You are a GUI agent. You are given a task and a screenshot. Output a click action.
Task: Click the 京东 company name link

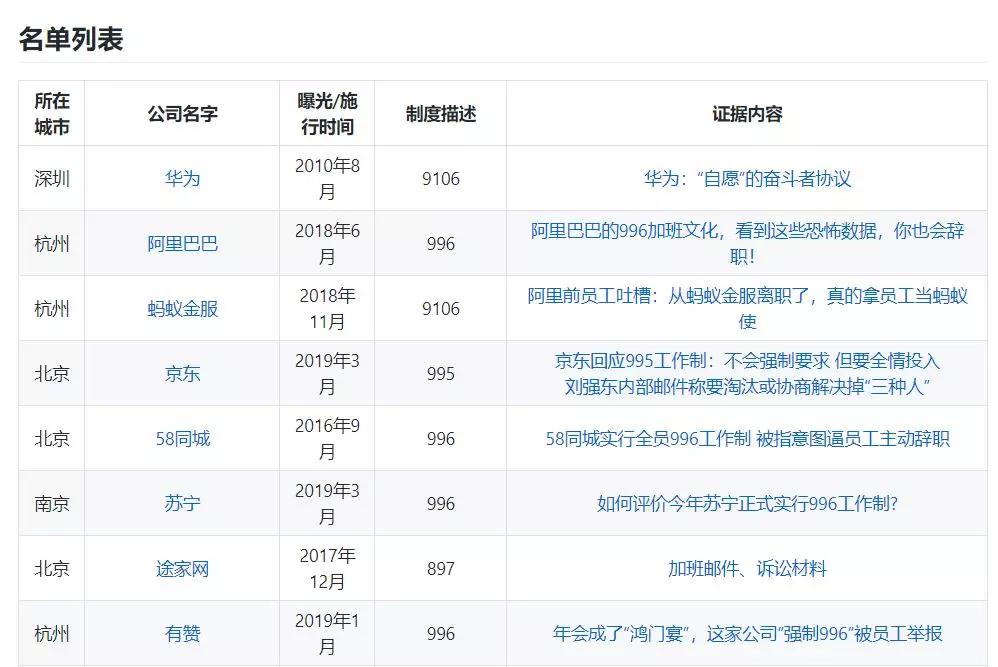183,374
